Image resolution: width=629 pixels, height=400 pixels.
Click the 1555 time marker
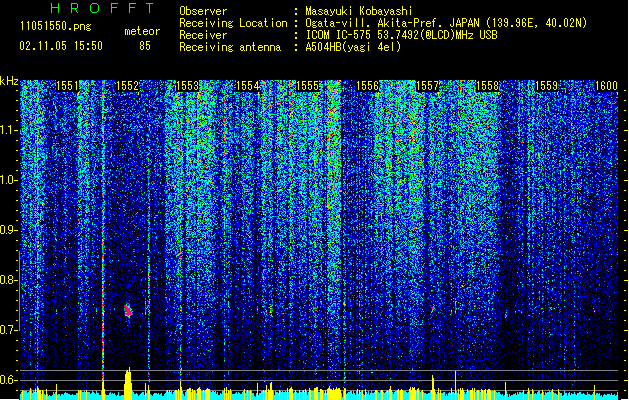307,86
